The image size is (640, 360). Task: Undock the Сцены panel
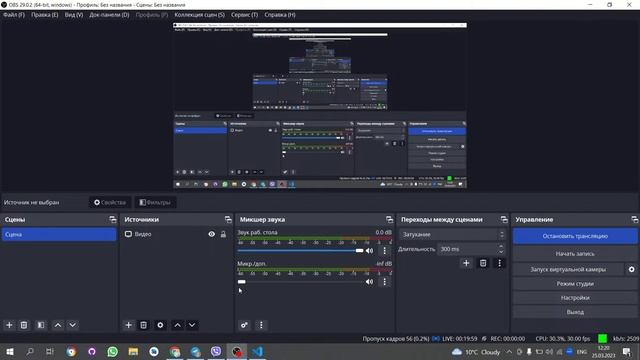[113, 220]
